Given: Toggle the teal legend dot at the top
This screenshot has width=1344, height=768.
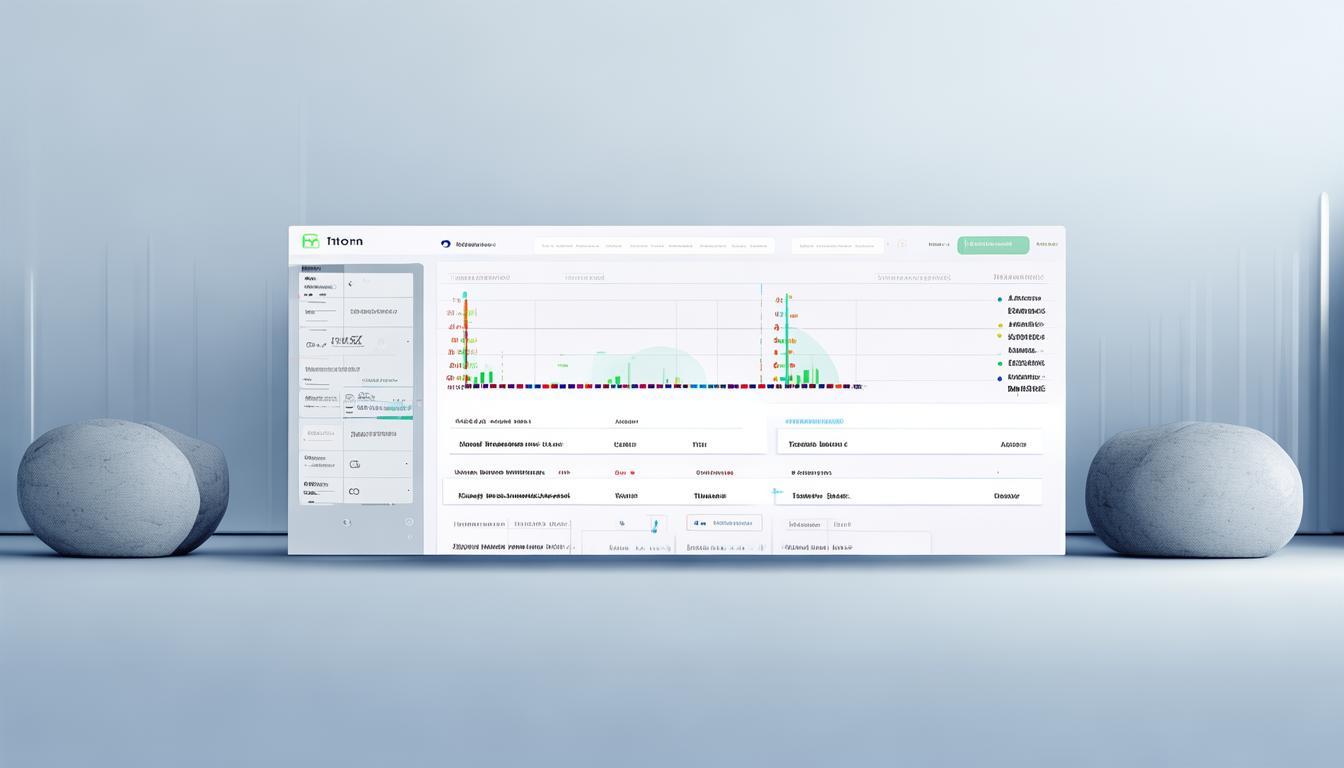Looking at the screenshot, I should (999, 299).
